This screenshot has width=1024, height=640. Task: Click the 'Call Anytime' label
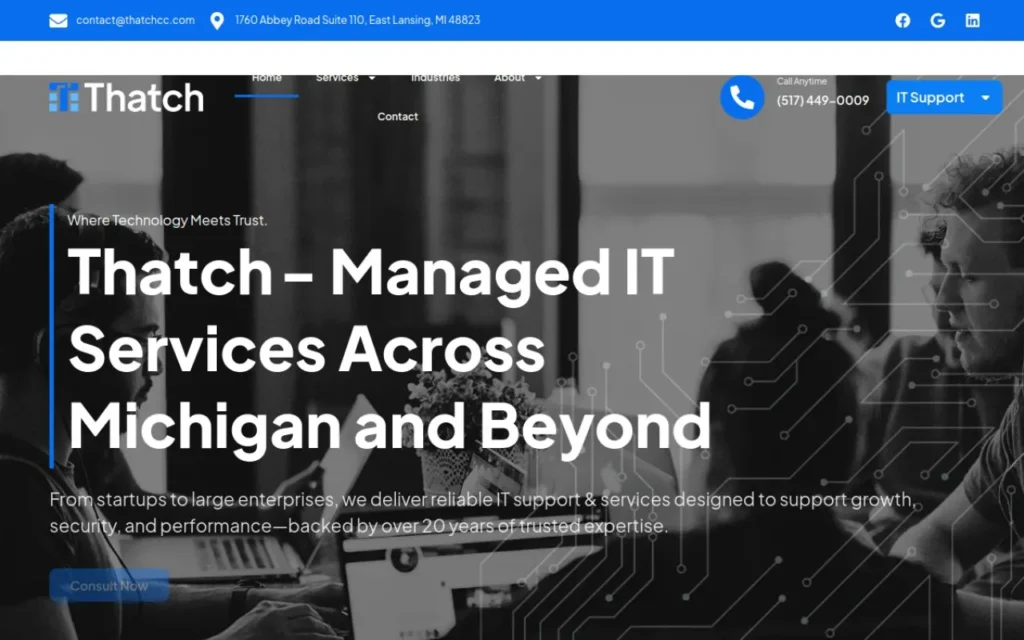coord(801,81)
